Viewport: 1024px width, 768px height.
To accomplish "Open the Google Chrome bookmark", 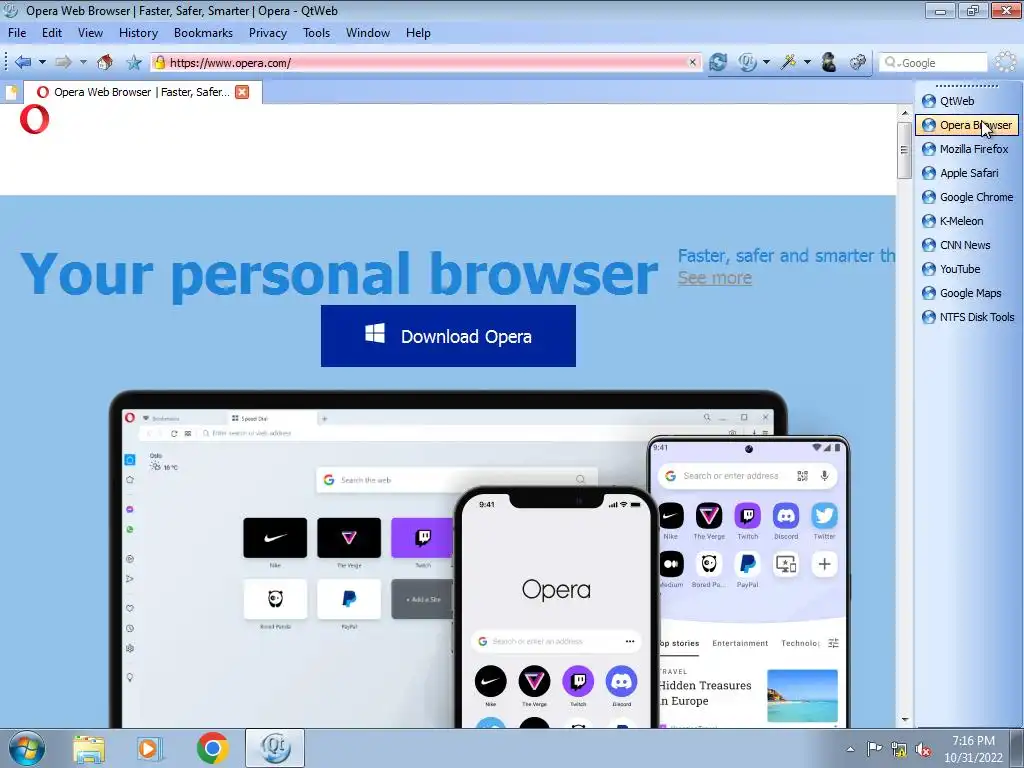I will [967, 197].
